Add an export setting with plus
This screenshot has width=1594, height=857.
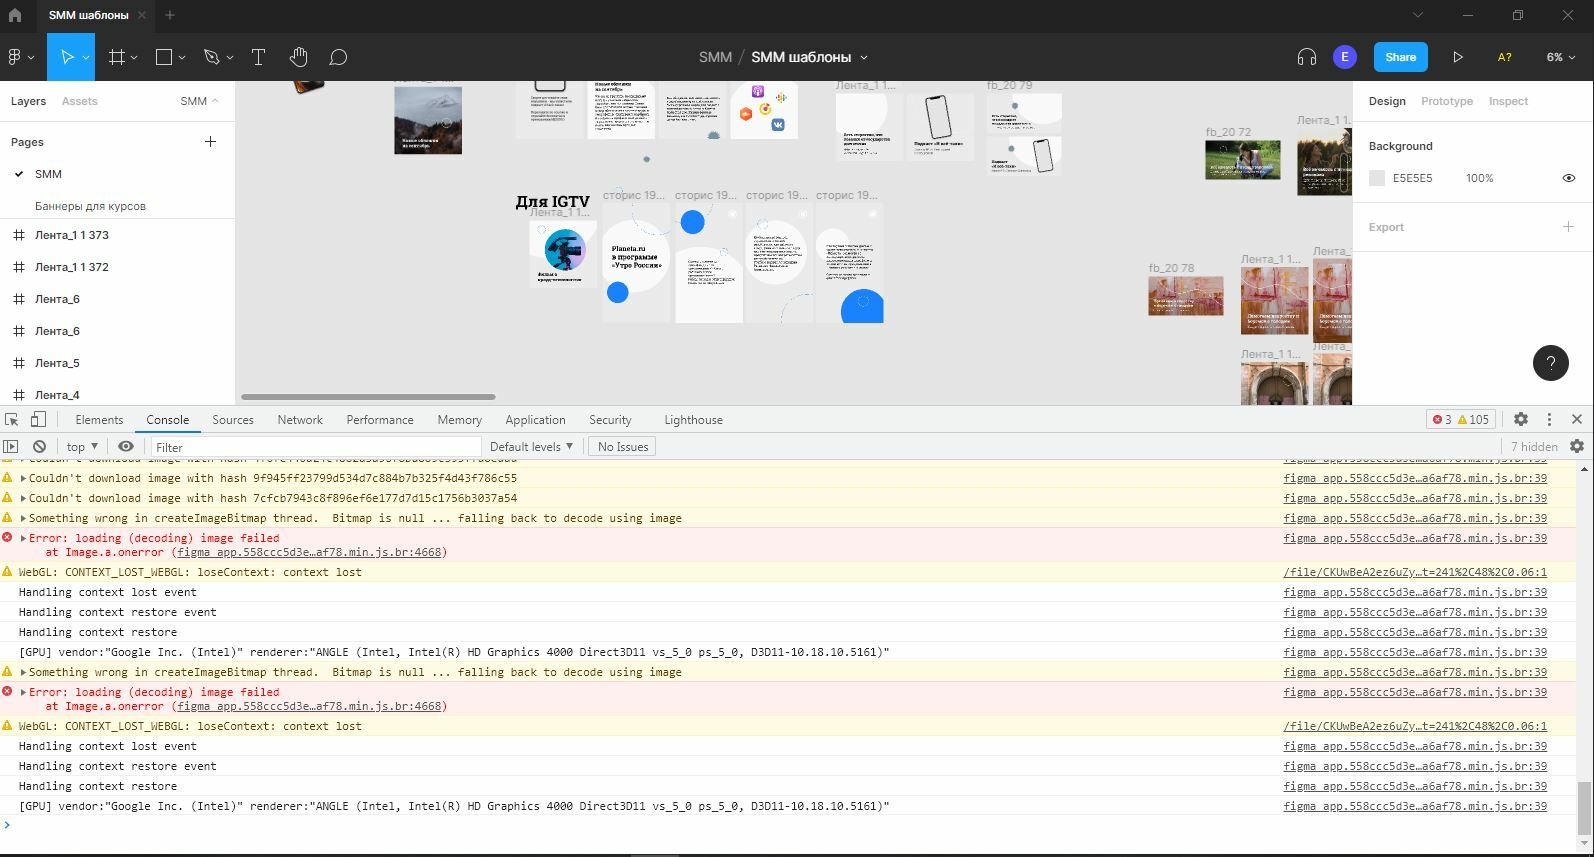coord(1568,227)
